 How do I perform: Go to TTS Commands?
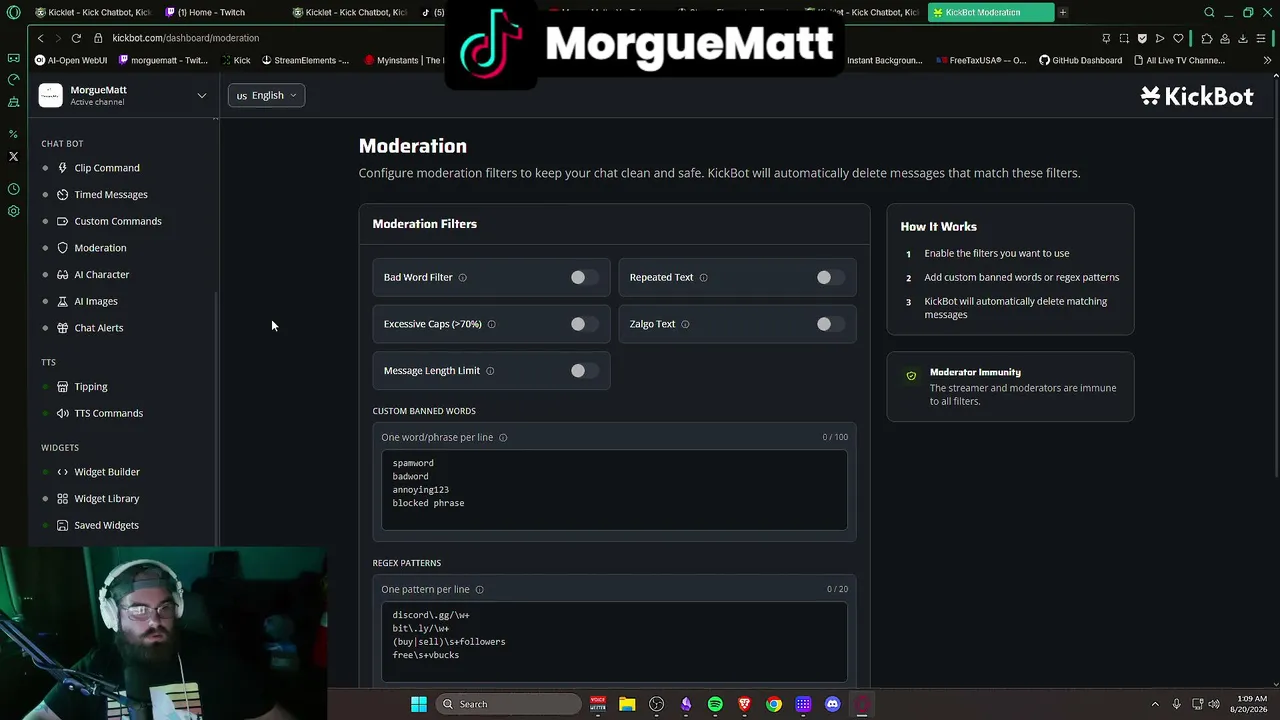(108, 413)
